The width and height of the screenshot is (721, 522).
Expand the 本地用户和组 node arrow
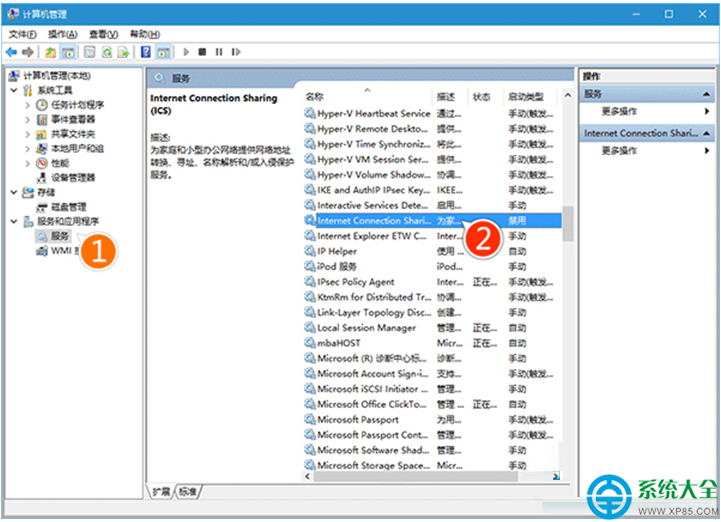pos(28,149)
